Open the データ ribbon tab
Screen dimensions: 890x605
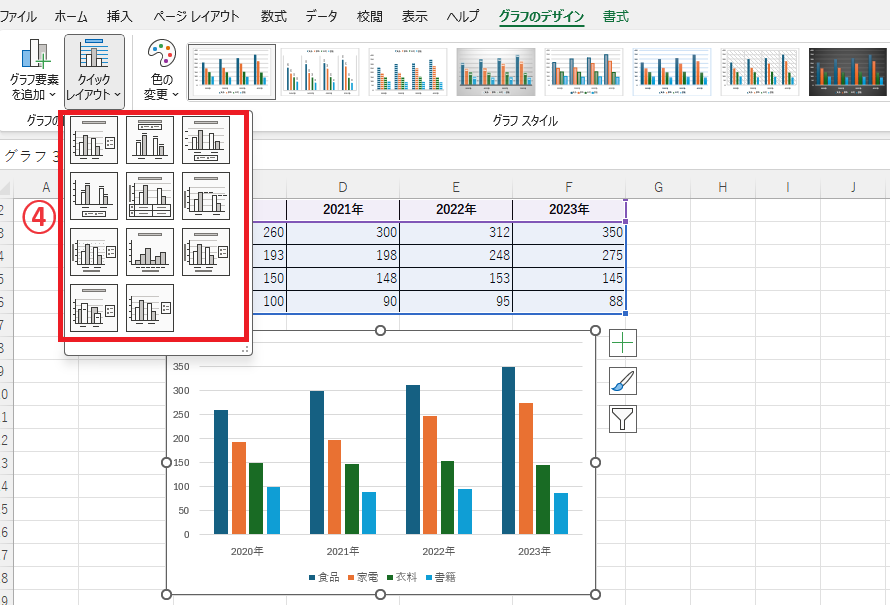tap(321, 16)
